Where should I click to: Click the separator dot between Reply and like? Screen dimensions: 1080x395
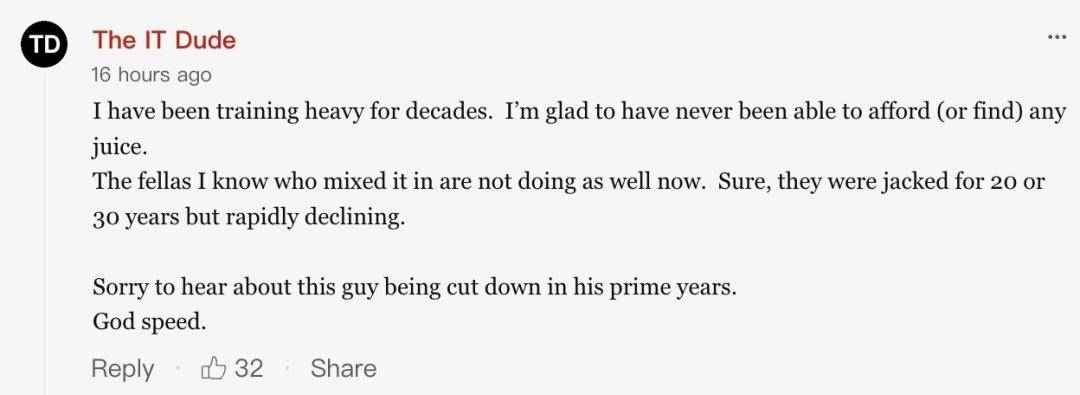pyautogui.click(x=178, y=369)
